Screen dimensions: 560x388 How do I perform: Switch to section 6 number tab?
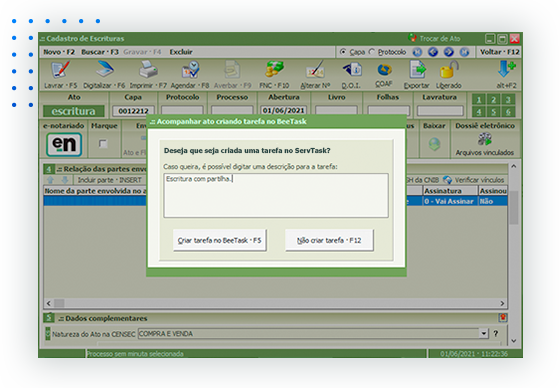(508, 112)
